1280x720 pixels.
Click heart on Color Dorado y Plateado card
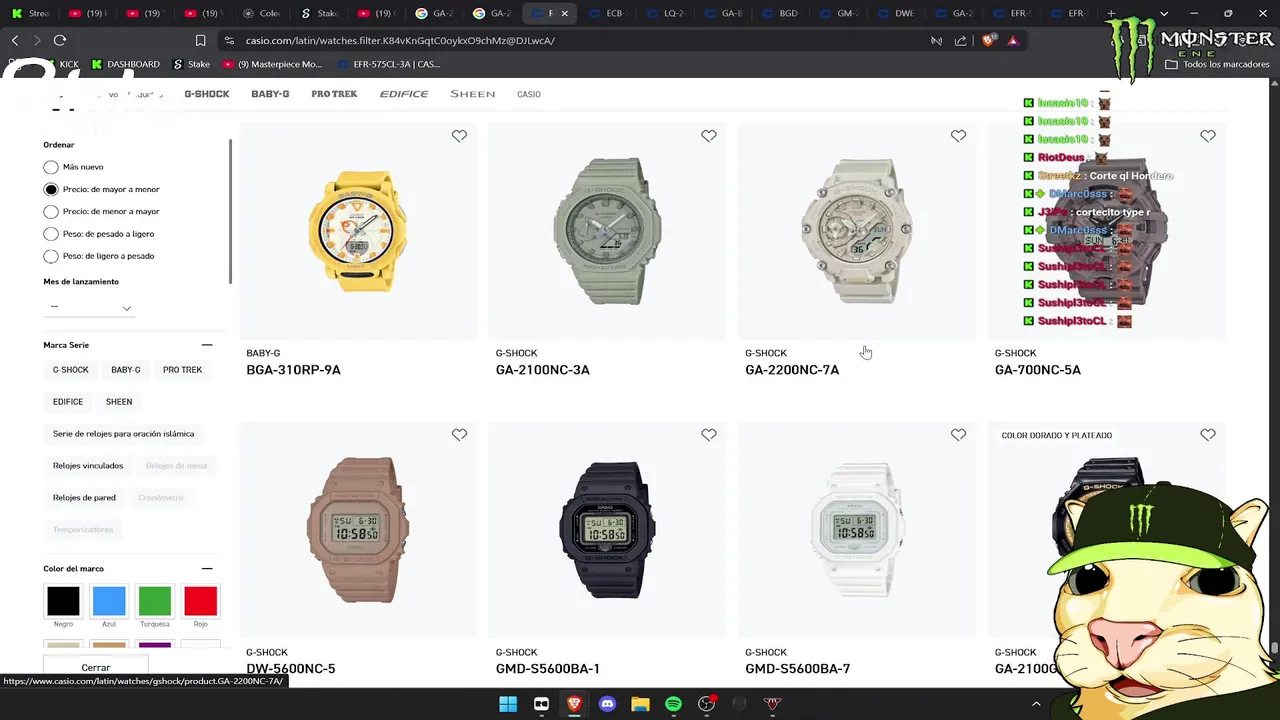tap(1208, 435)
